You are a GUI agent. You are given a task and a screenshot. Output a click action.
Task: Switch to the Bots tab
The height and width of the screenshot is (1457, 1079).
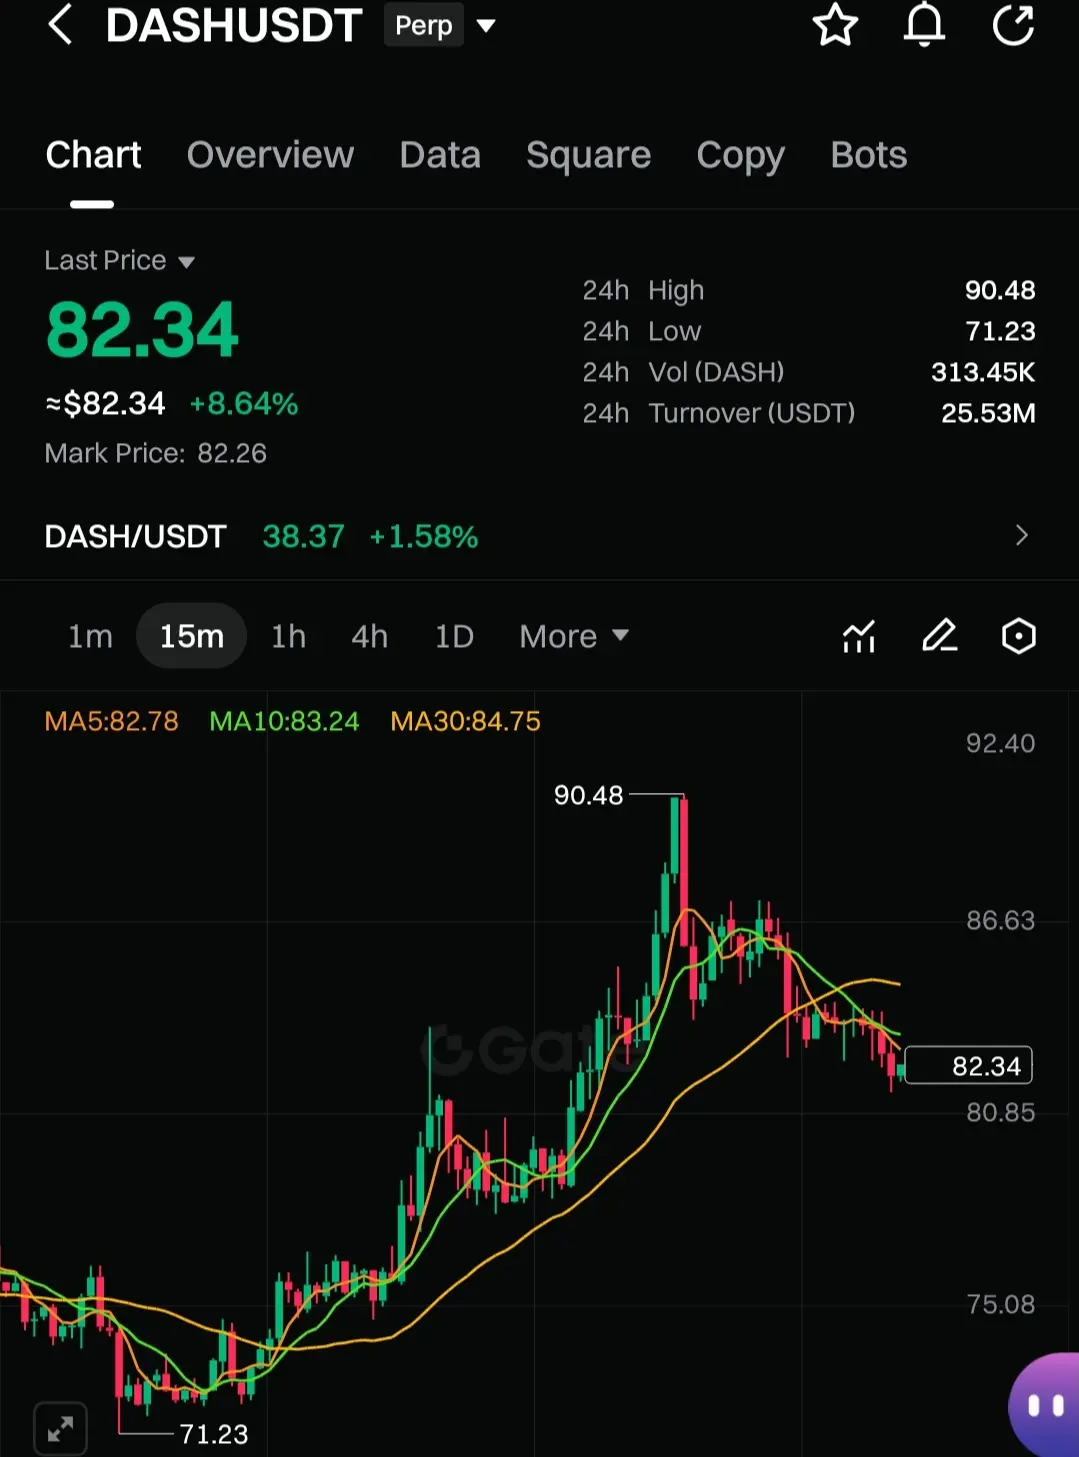coord(868,155)
